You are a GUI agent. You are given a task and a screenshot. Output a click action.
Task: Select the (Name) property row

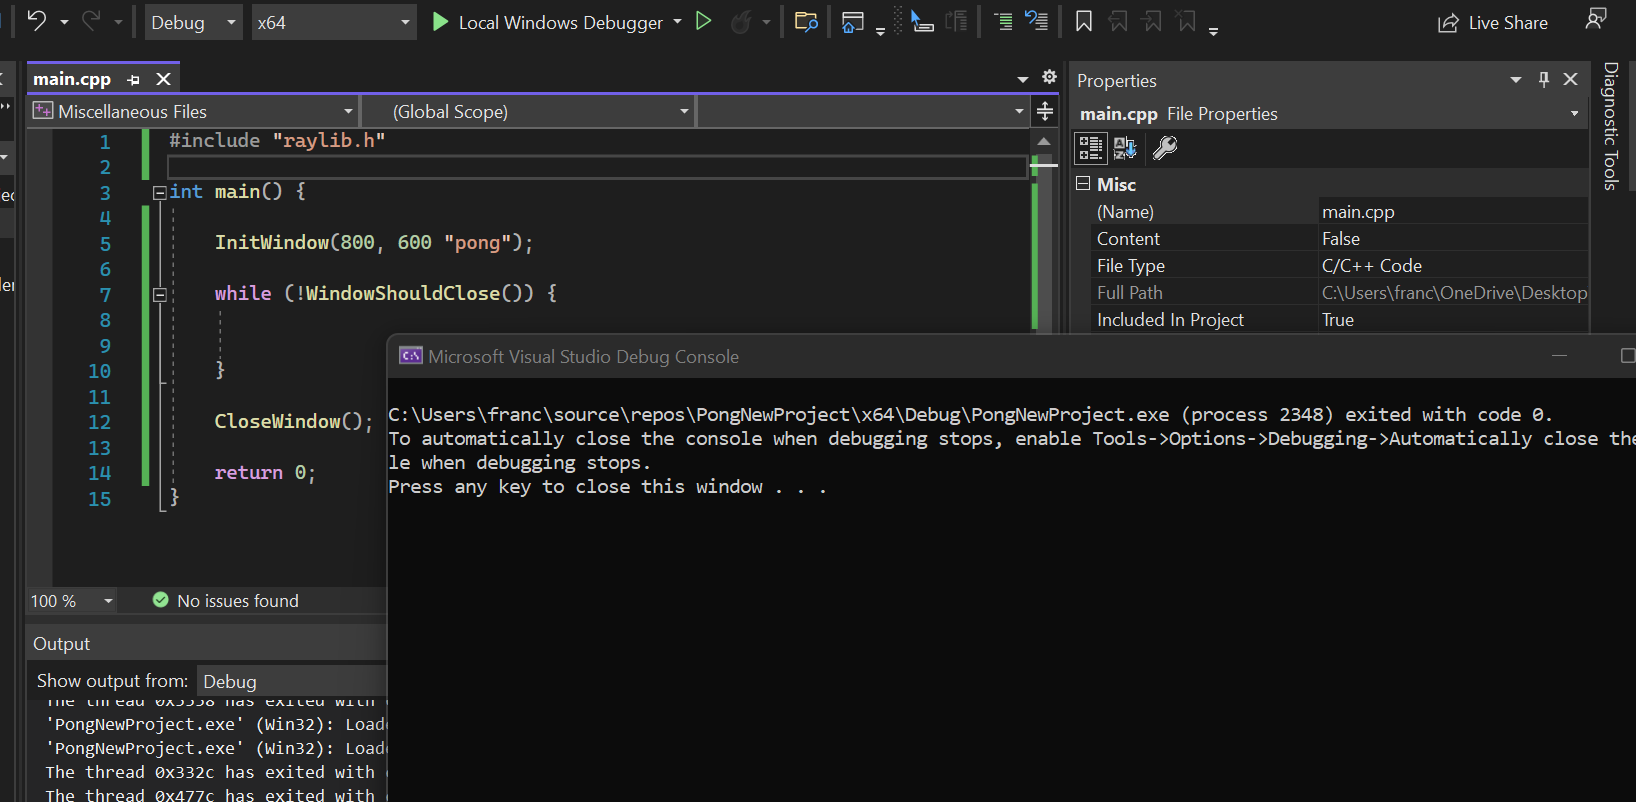pyautogui.click(x=1339, y=211)
